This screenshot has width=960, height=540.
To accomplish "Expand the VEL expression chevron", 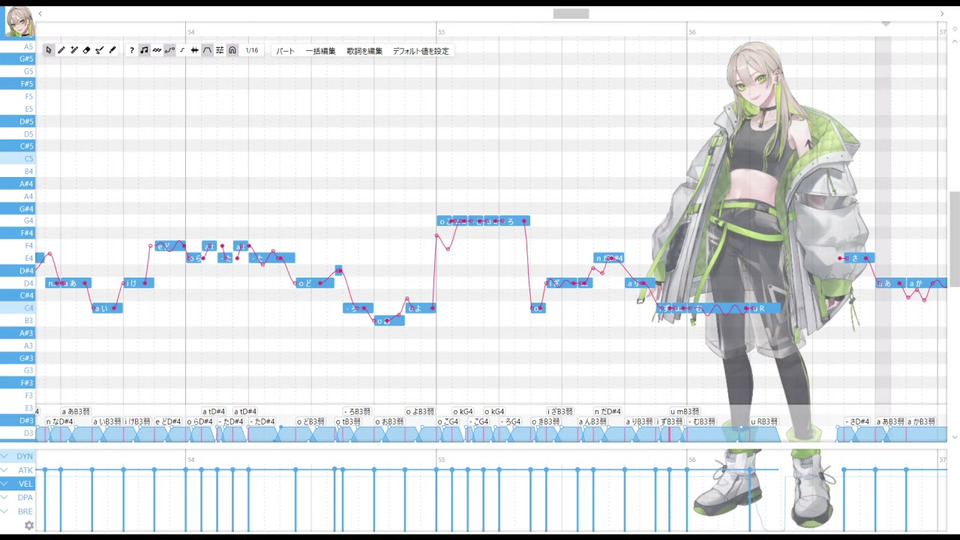I will [5, 484].
